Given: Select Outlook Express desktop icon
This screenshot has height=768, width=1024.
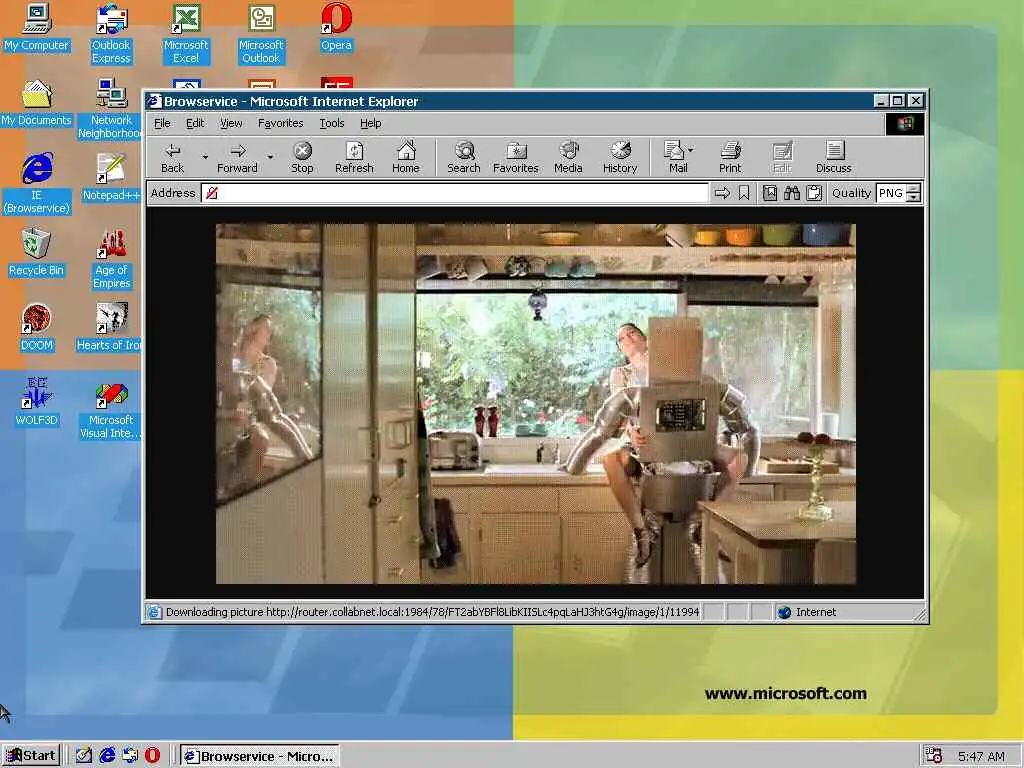Looking at the screenshot, I should click(111, 34).
